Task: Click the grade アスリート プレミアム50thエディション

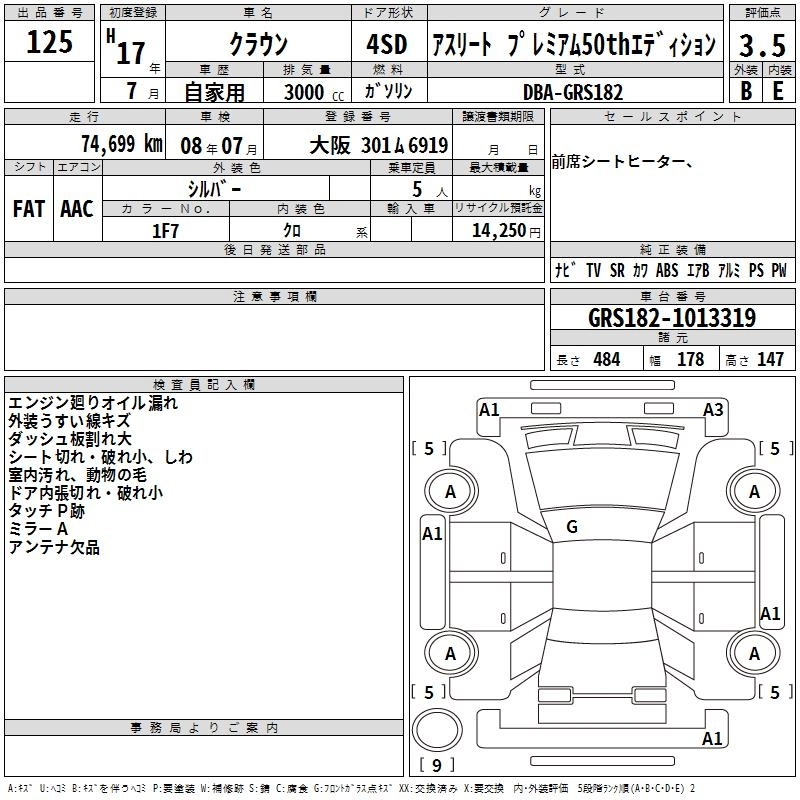Action: click(x=574, y=44)
